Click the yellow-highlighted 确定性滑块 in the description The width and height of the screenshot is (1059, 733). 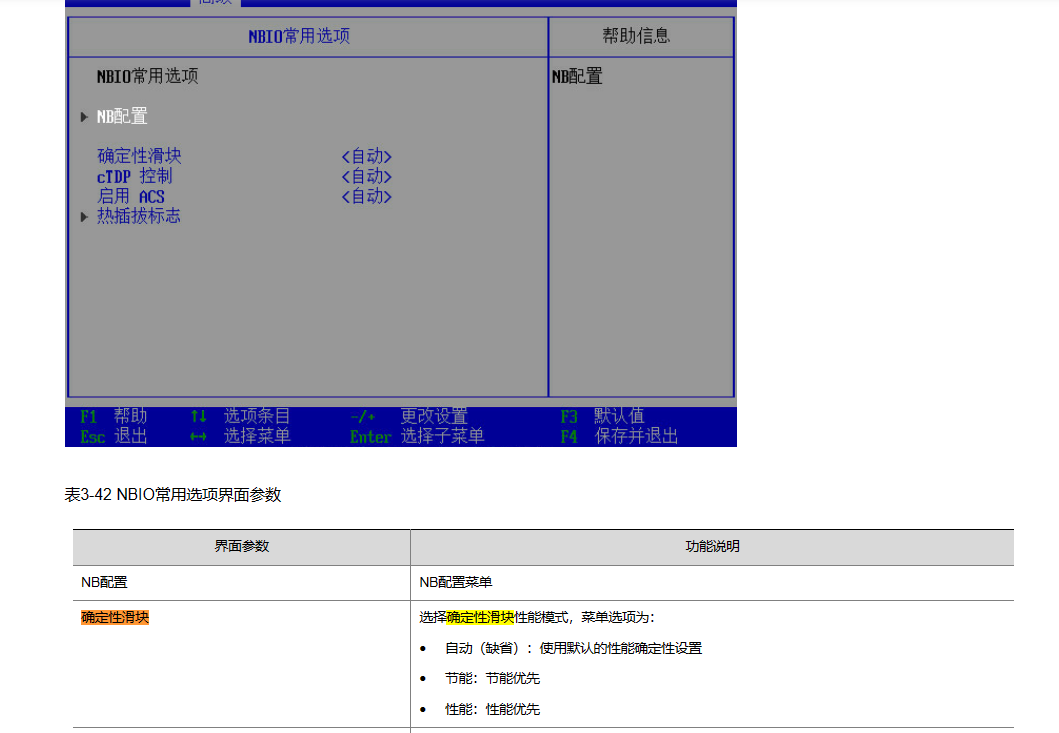pyautogui.click(x=480, y=617)
